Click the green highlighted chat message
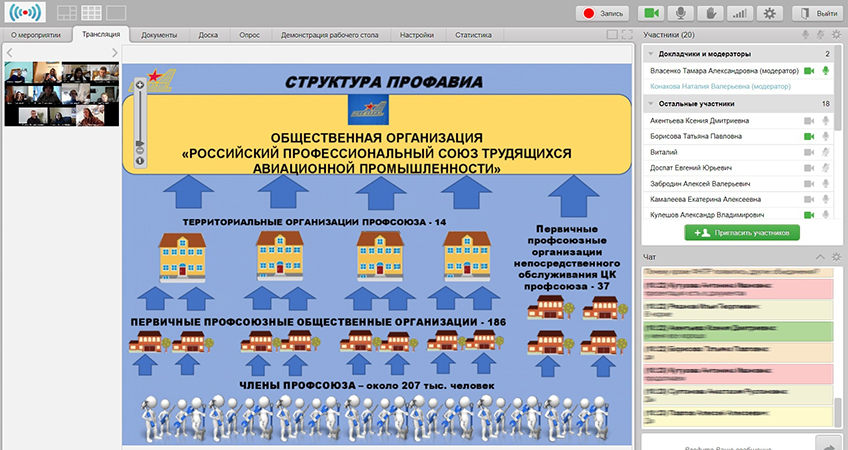The height and width of the screenshot is (450, 848). point(738,332)
